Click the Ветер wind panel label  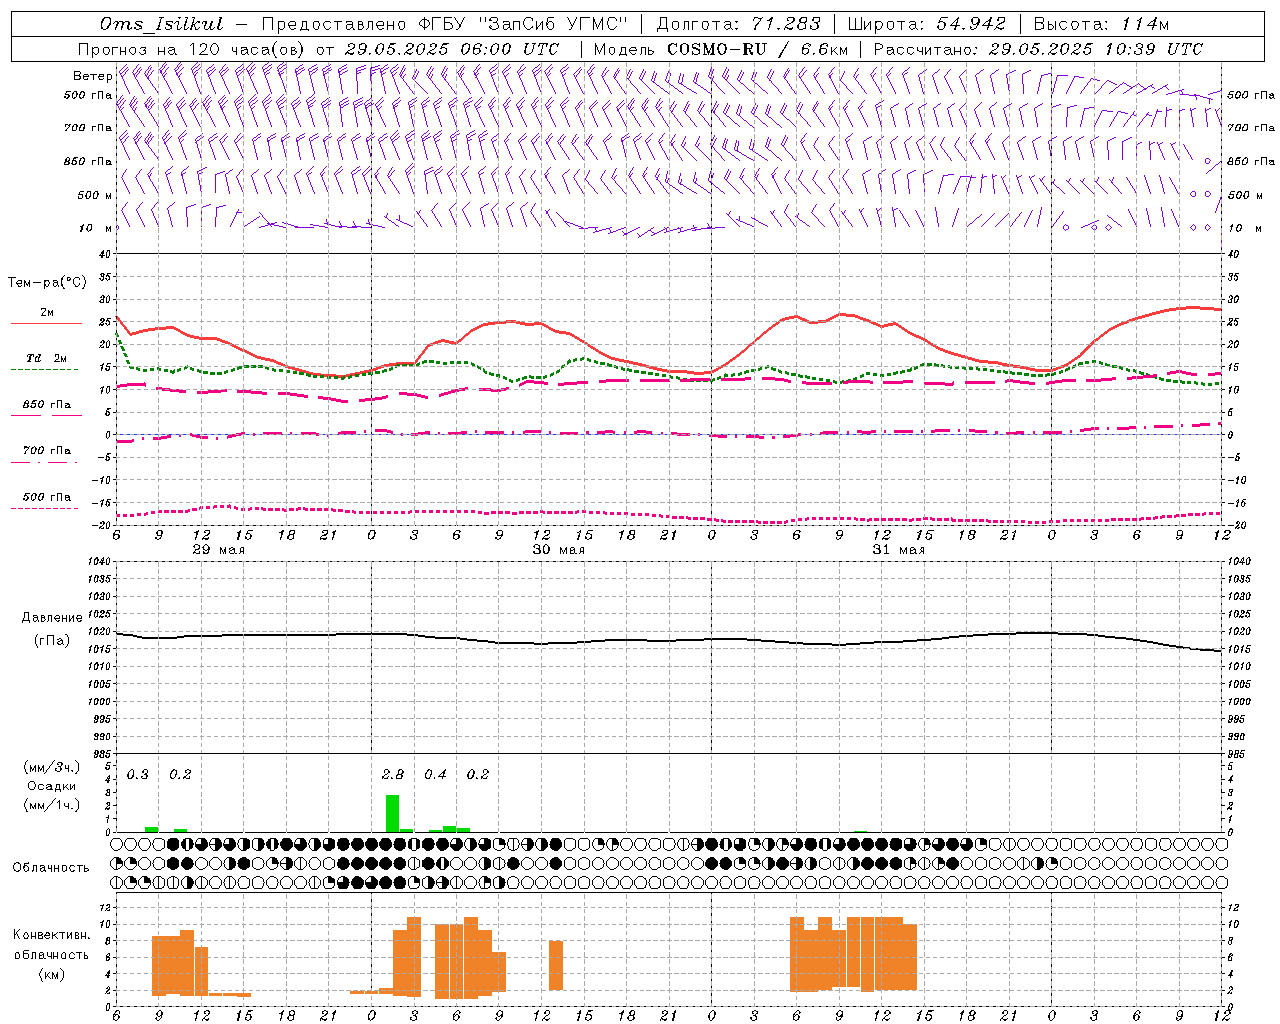click(x=92, y=76)
